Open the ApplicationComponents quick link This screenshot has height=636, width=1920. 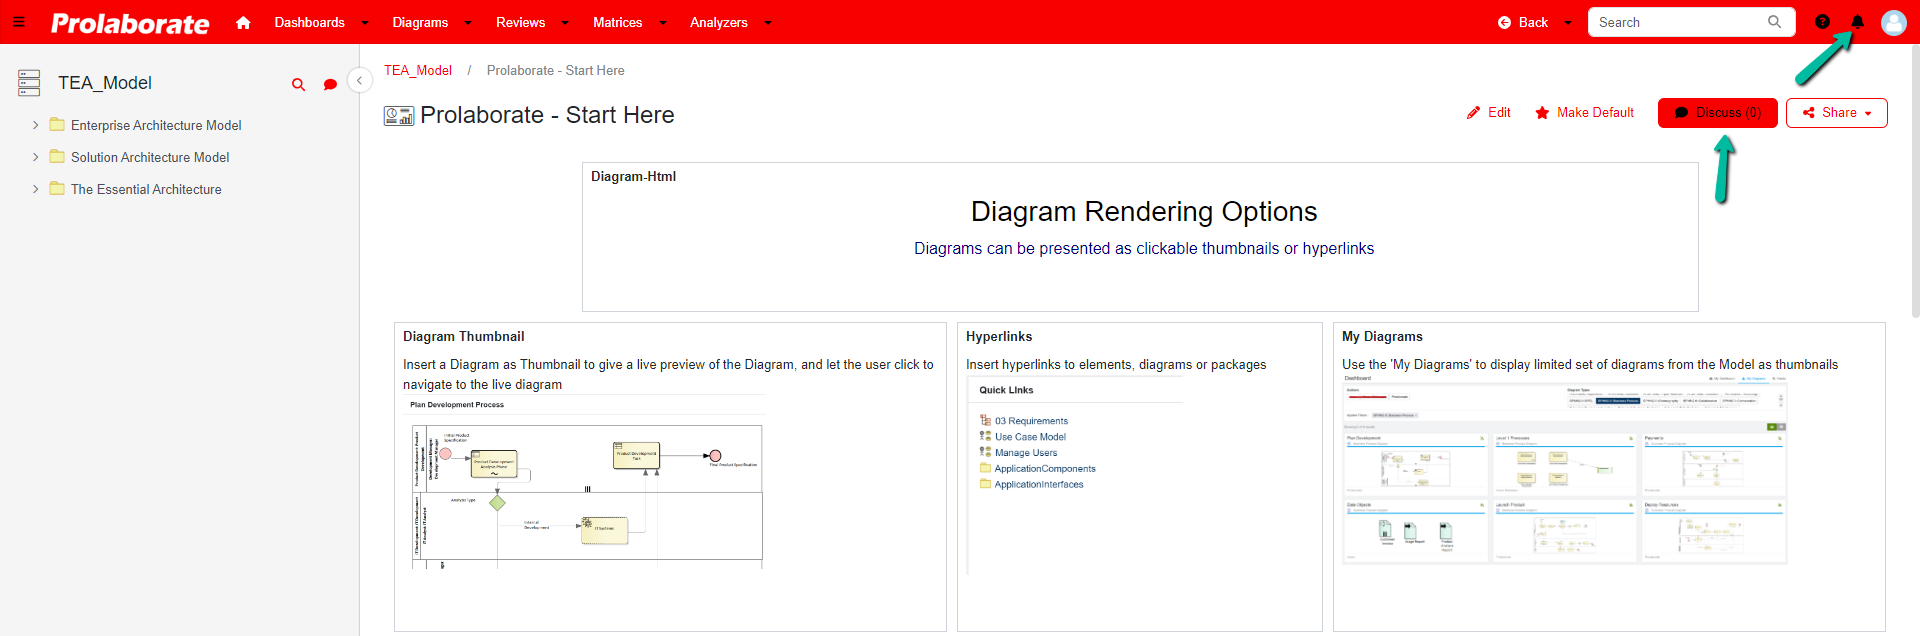(x=1045, y=469)
